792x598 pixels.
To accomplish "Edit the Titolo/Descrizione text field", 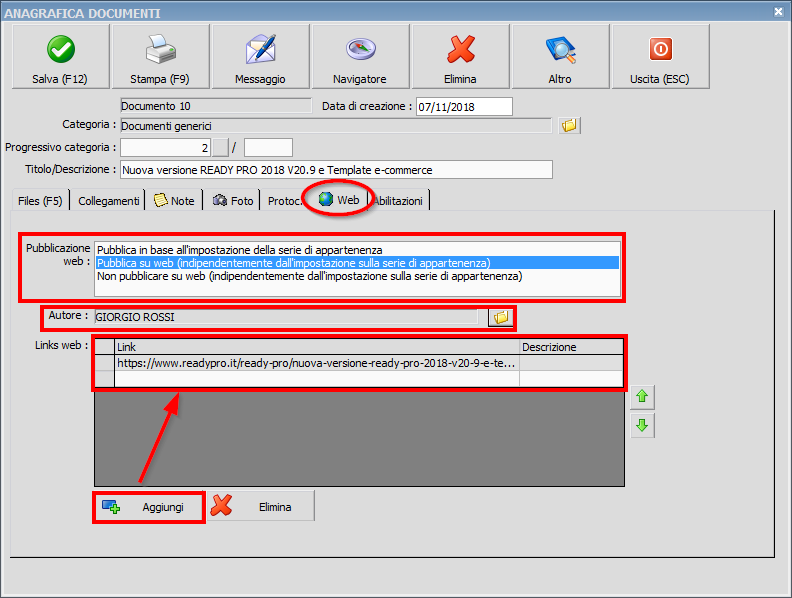I will (x=336, y=170).
